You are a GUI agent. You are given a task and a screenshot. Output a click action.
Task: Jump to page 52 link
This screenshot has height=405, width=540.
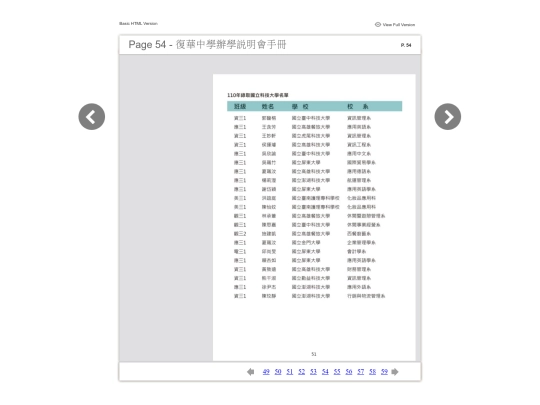pyautogui.click(x=302, y=372)
